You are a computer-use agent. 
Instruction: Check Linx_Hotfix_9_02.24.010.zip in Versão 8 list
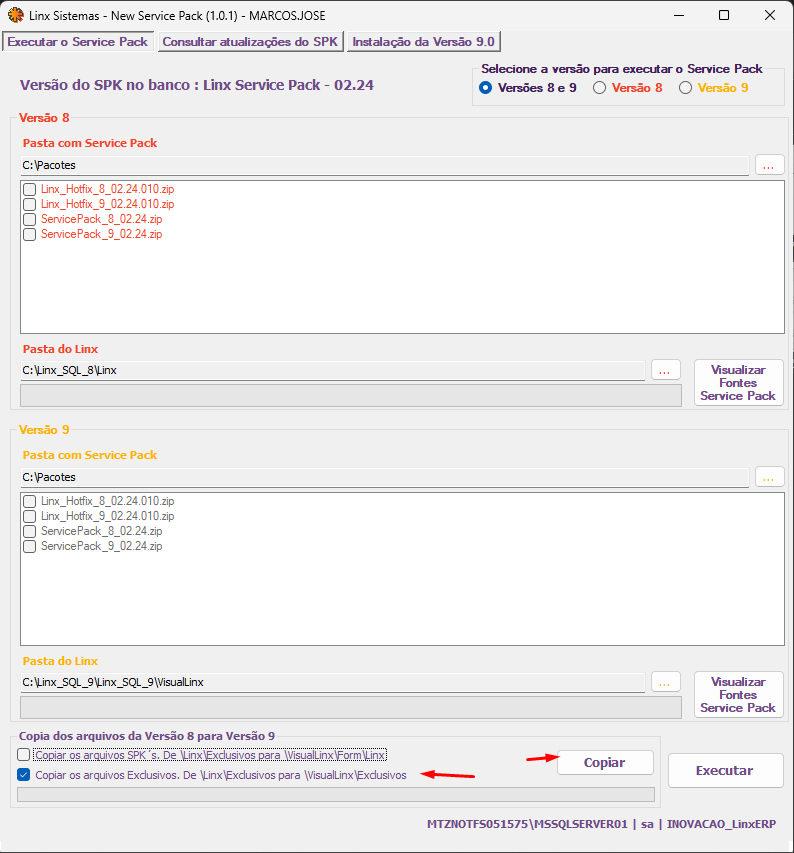29,205
